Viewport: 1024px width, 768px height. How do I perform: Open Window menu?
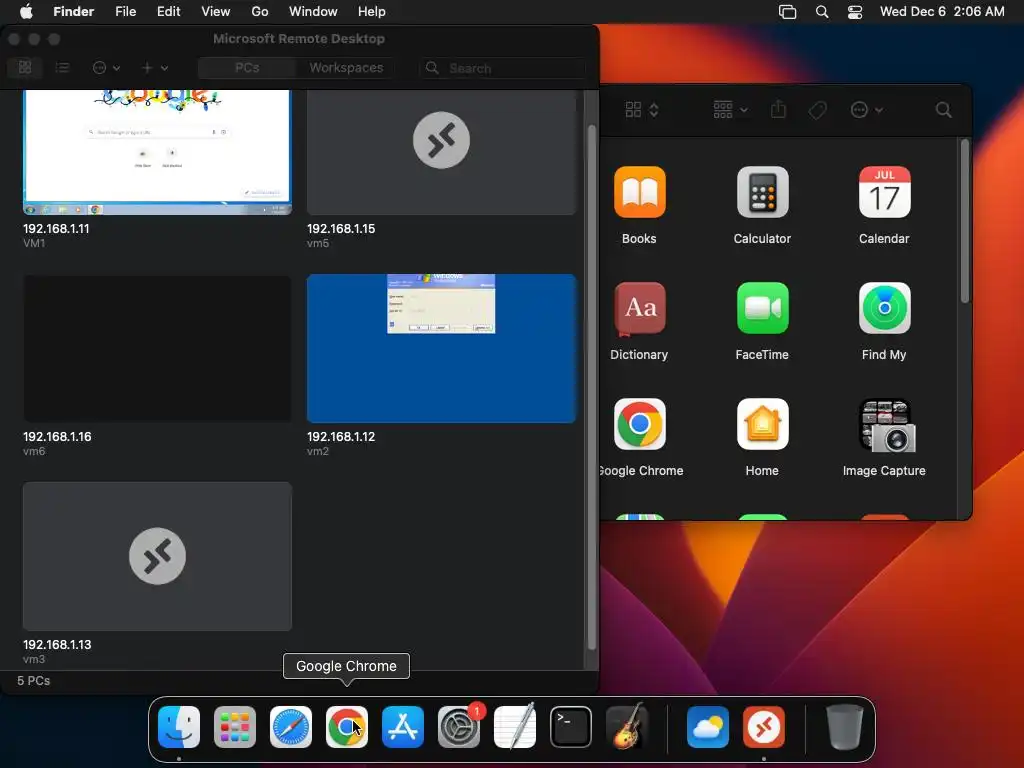pyautogui.click(x=313, y=11)
